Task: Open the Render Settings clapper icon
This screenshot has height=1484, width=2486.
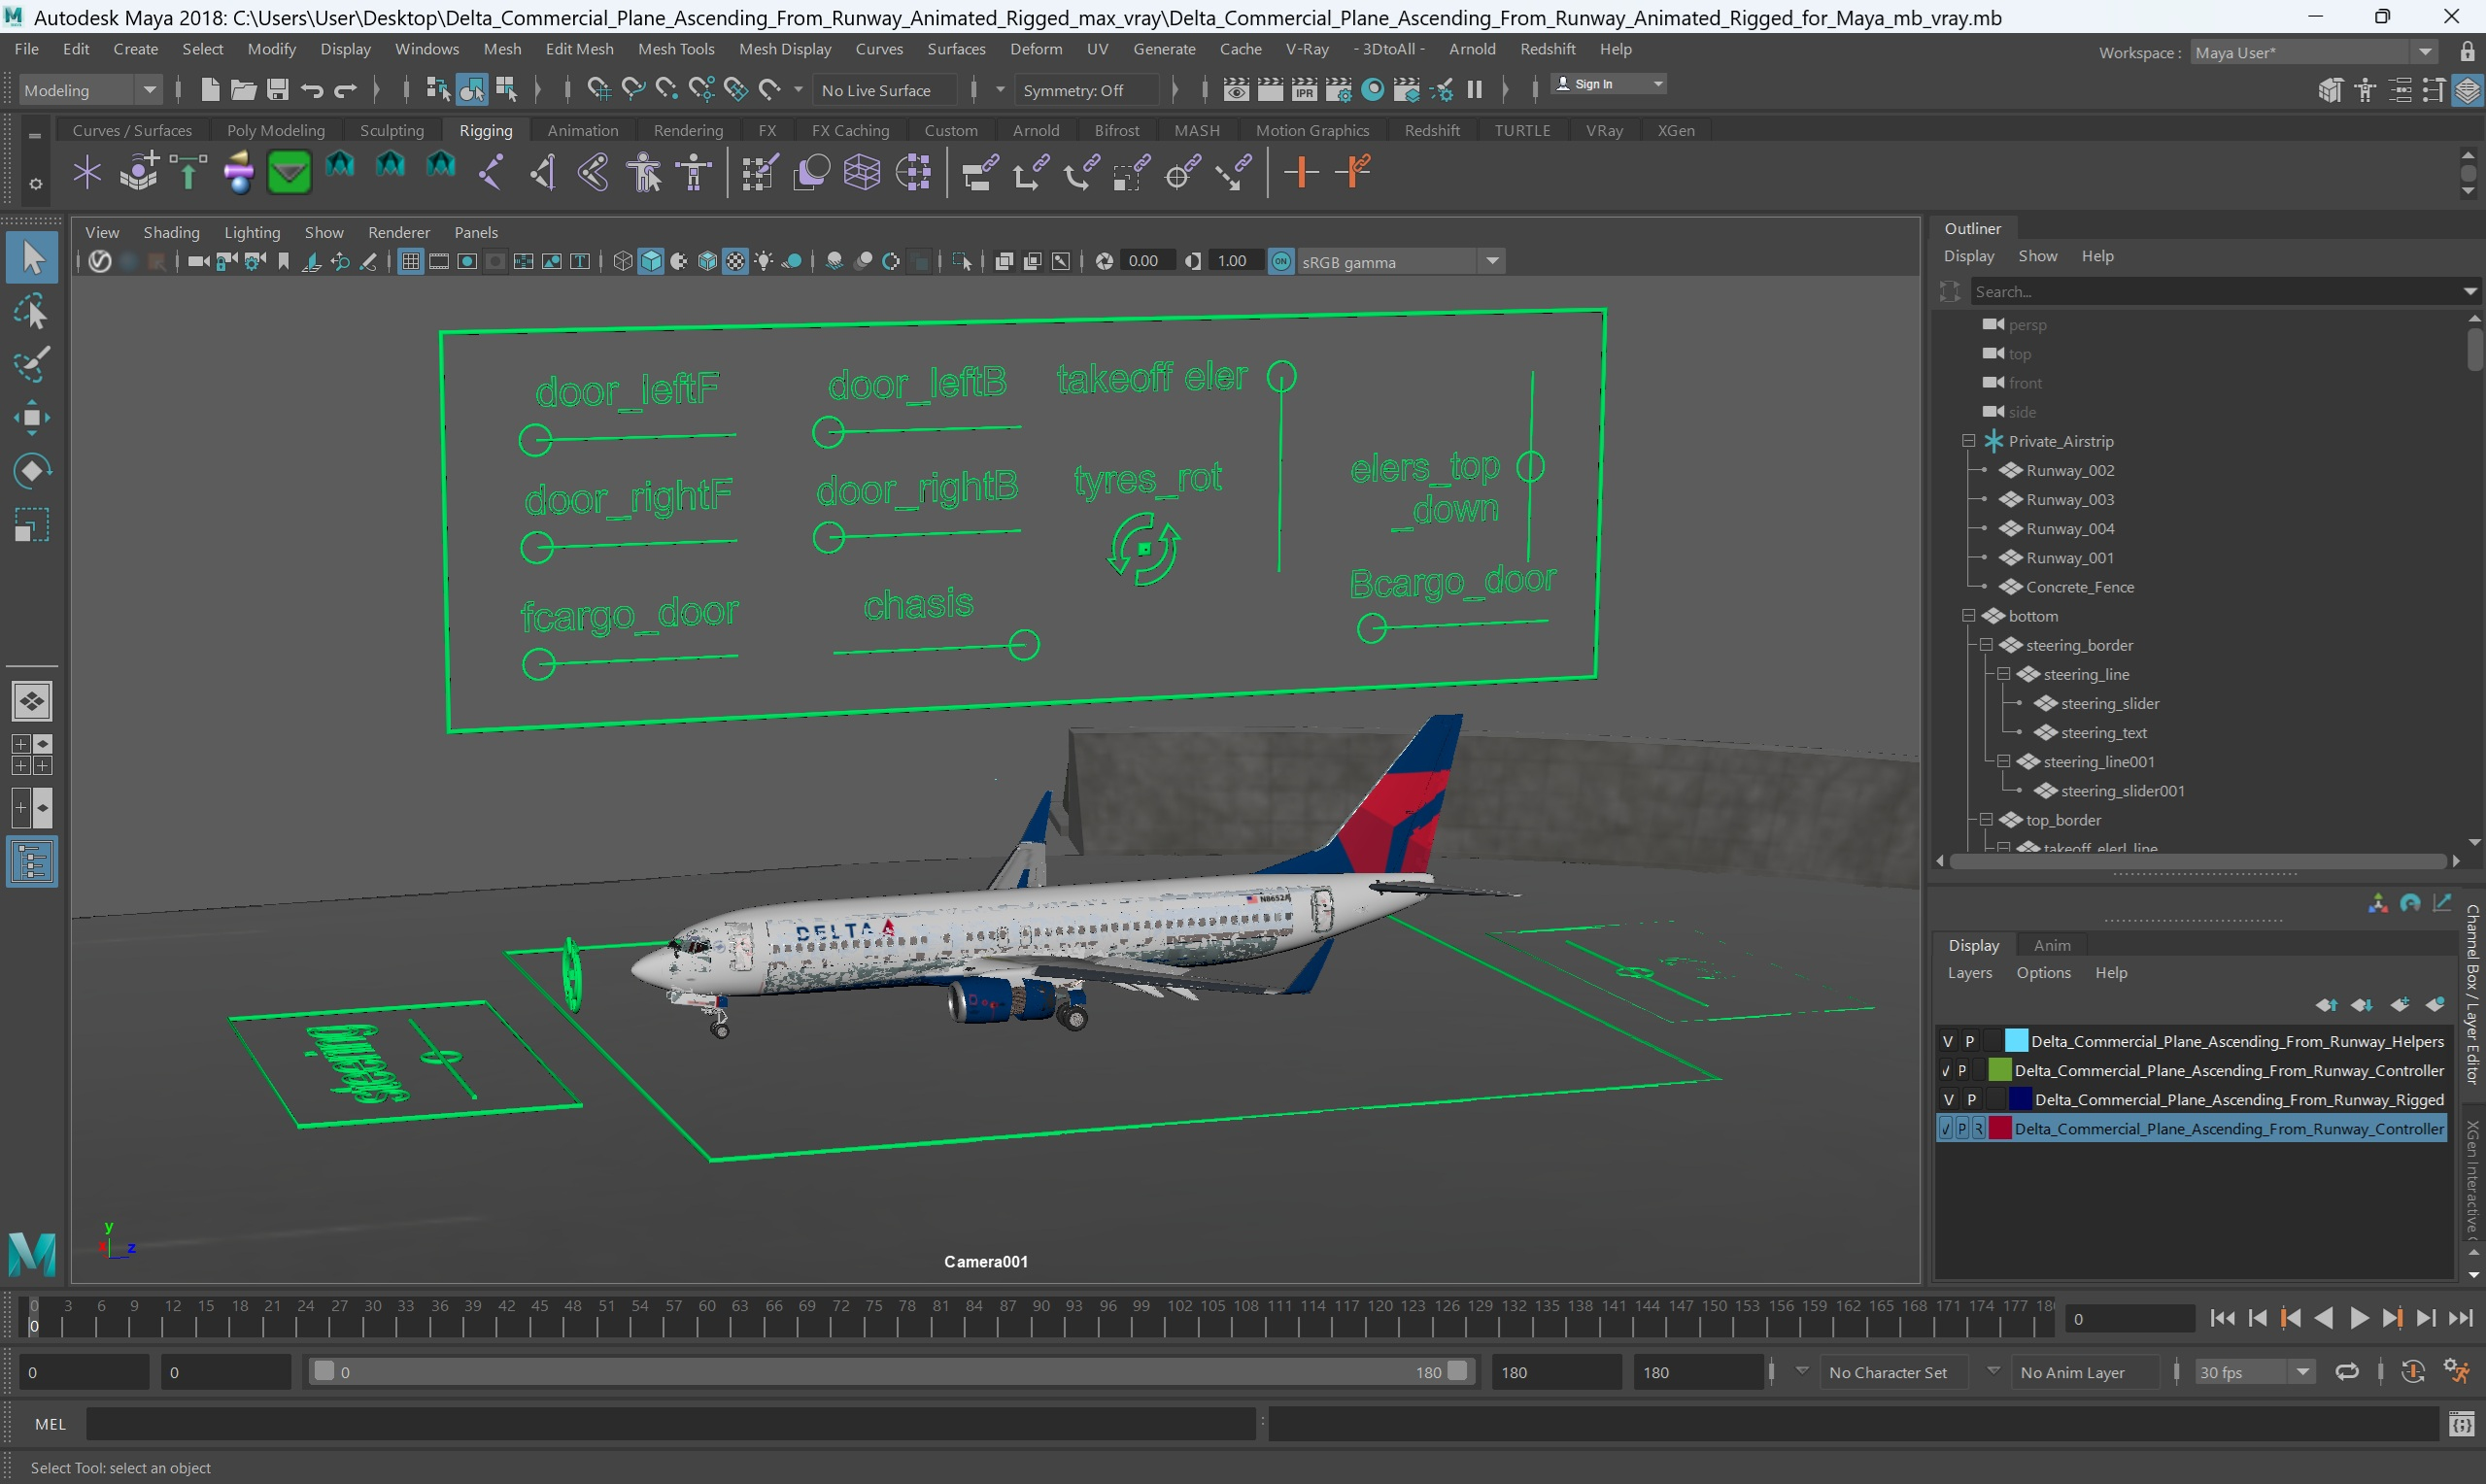Action: pyautogui.click(x=1338, y=90)
